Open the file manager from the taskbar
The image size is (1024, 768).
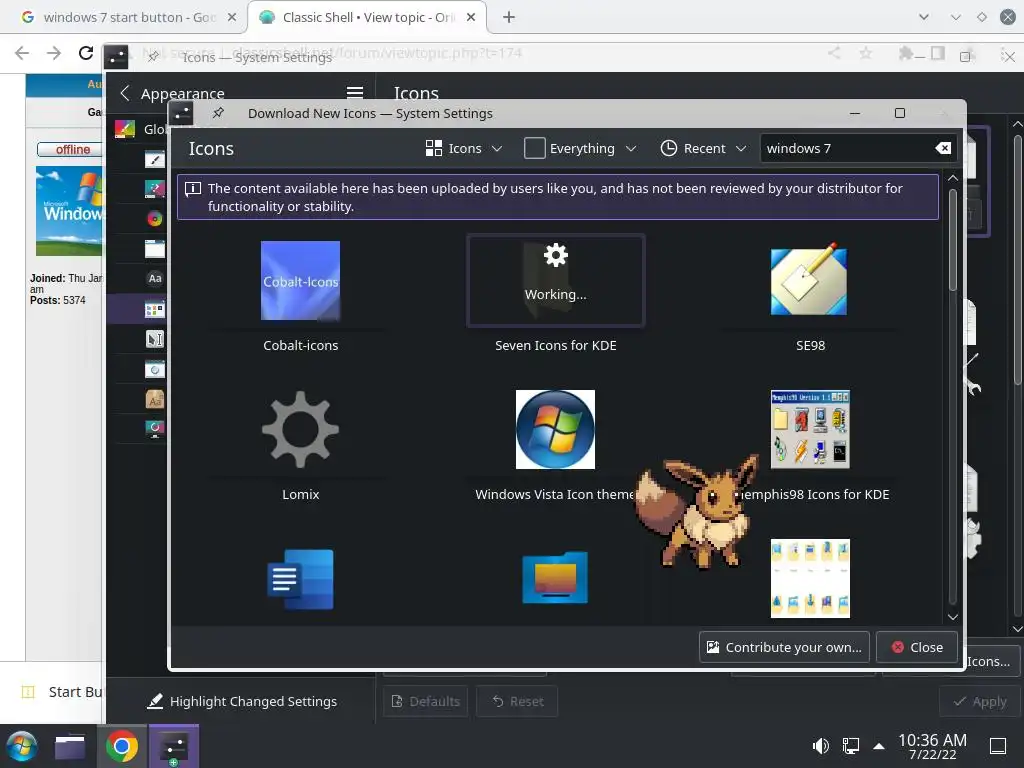coord(70,746)
